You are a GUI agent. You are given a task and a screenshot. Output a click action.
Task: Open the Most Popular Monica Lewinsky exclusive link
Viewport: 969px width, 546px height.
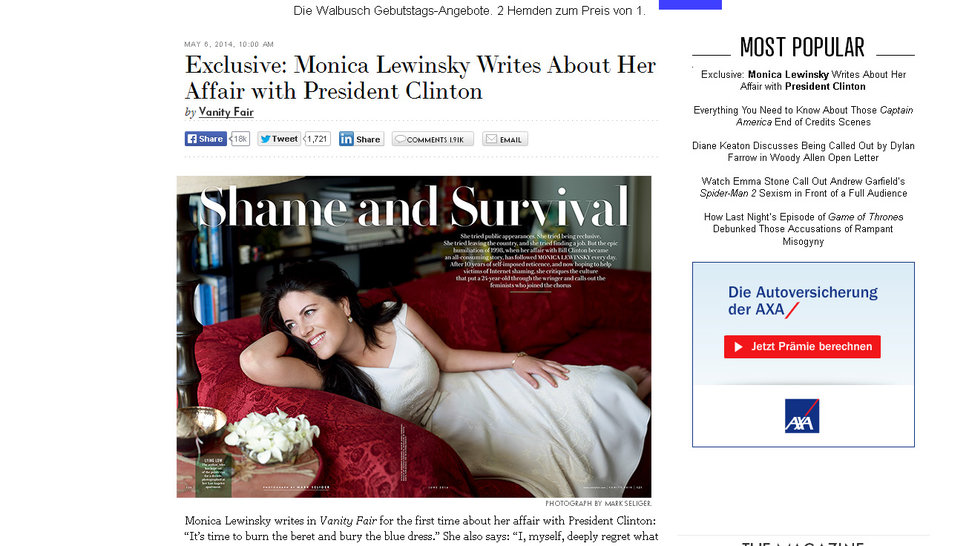(x=803, y=80)
